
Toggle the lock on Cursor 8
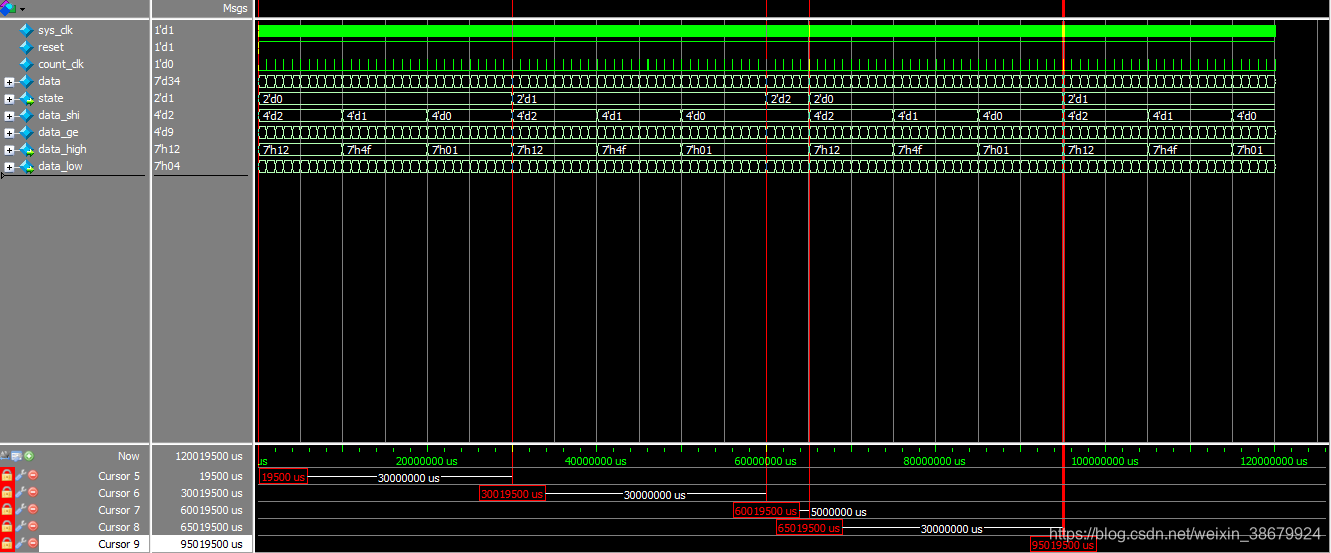coord(7,527)
